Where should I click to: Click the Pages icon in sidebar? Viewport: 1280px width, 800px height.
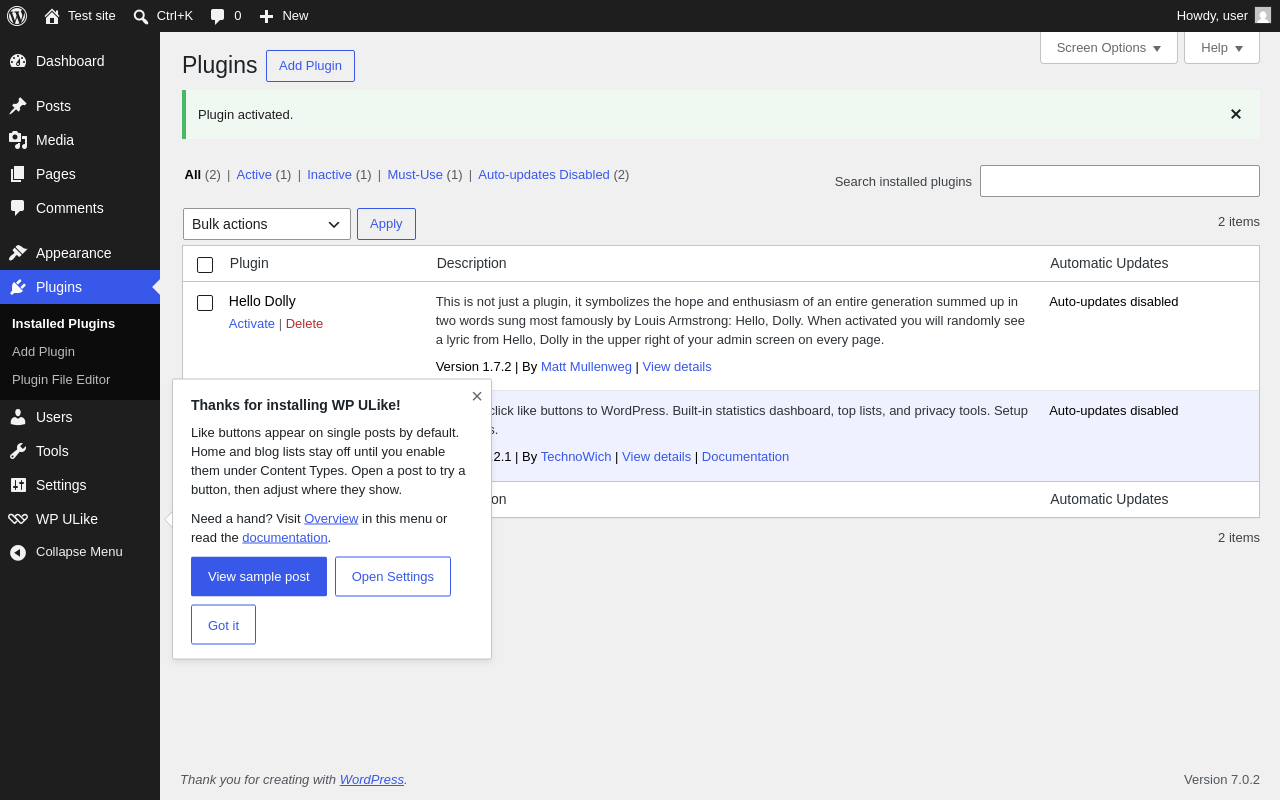[18, 174]
